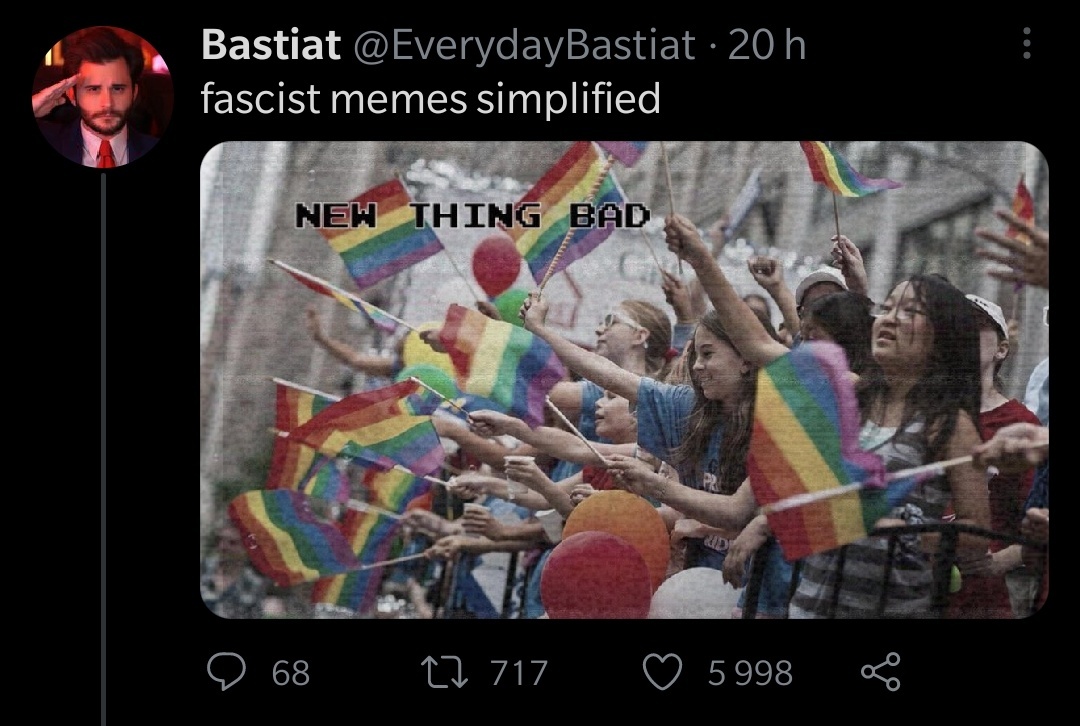
Task: Open the reply comment icon
Action: tap(227, 671)
